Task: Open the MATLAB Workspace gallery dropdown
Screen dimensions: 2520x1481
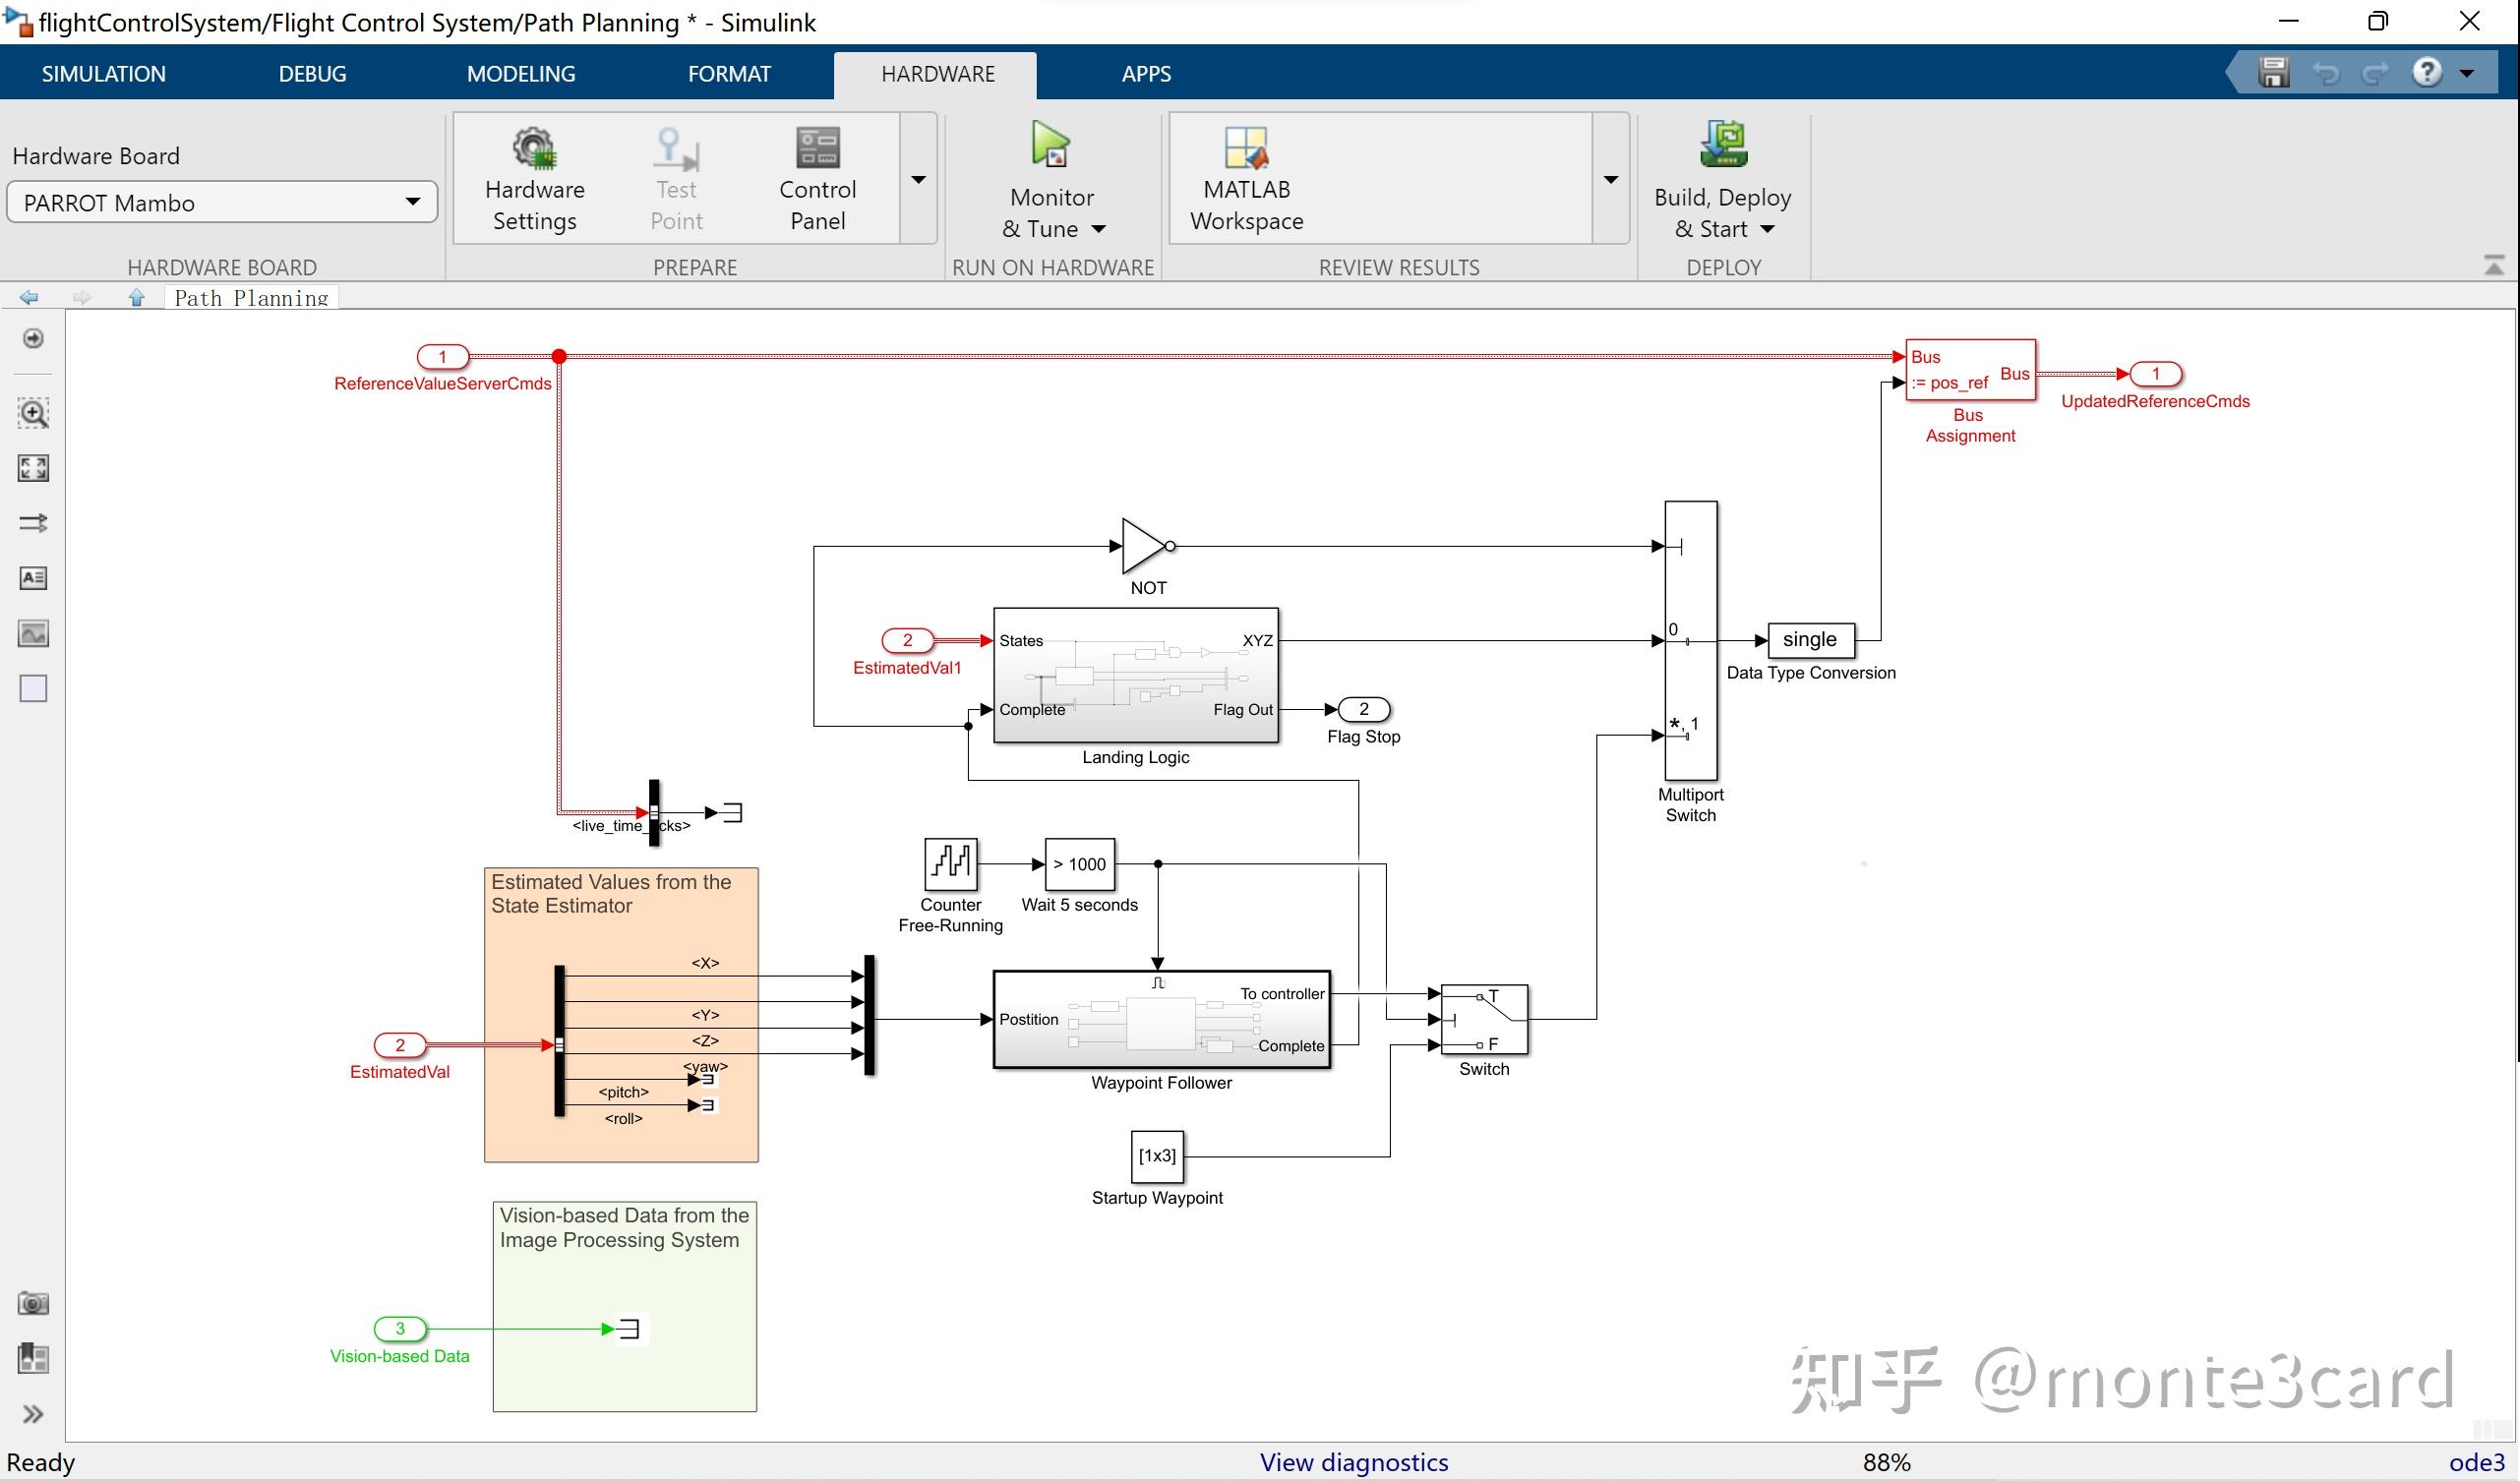Action: [1610, 180]
